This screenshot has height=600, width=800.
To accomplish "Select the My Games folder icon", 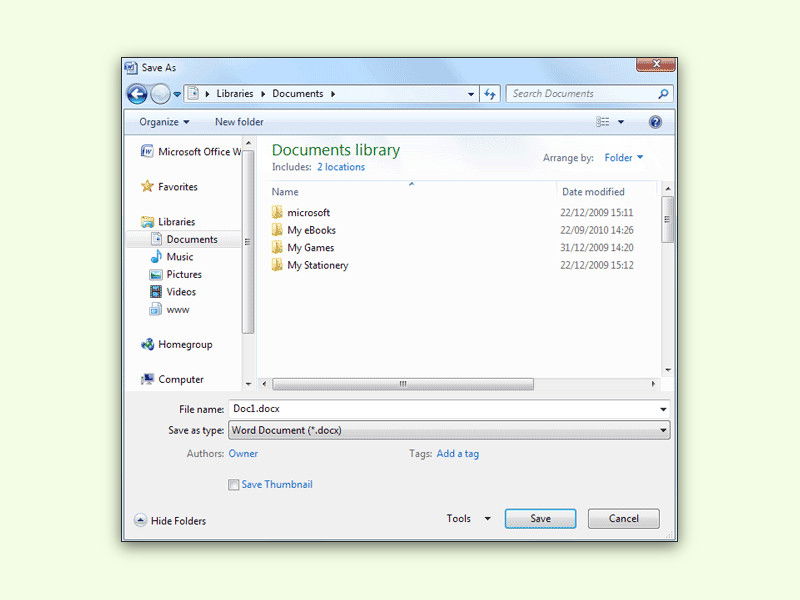I will 277,247.
